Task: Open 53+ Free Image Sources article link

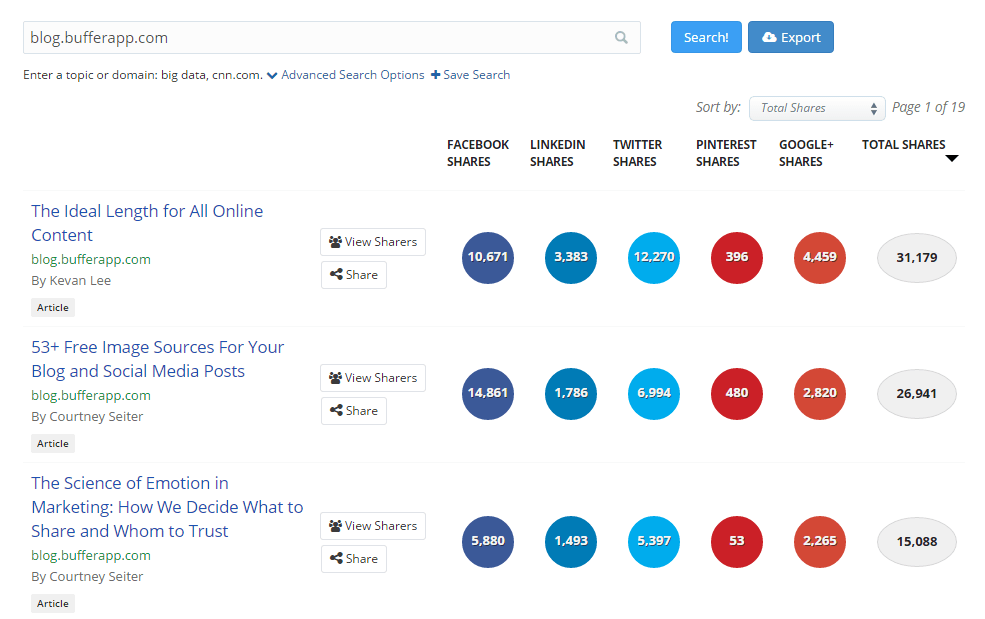Action: point(158,359)
